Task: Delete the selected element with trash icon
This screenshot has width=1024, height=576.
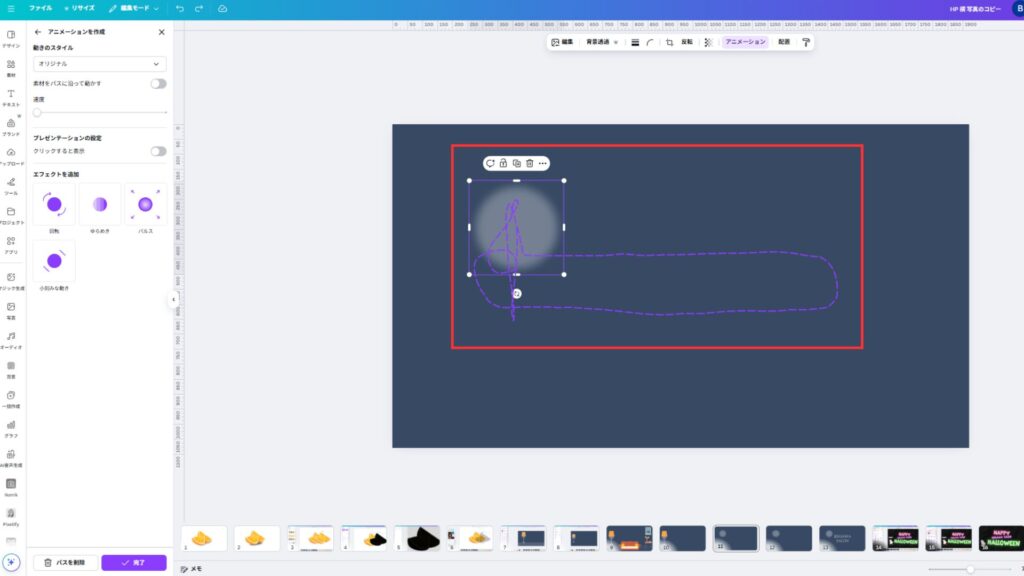Action: [530, 163]
